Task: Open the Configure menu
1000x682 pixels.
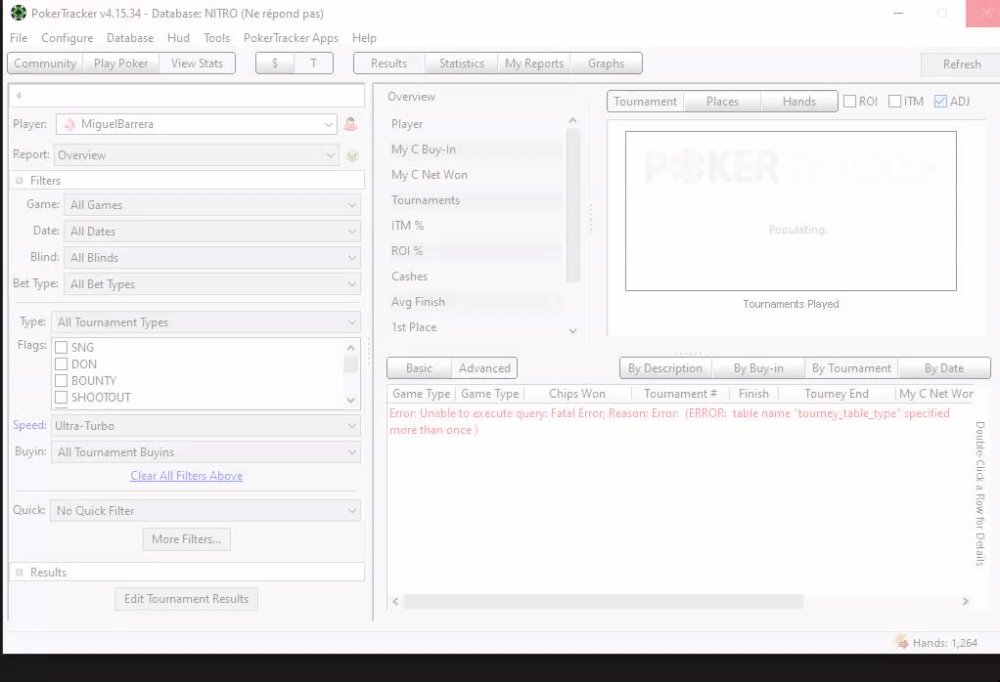Action: click(67, 38)
